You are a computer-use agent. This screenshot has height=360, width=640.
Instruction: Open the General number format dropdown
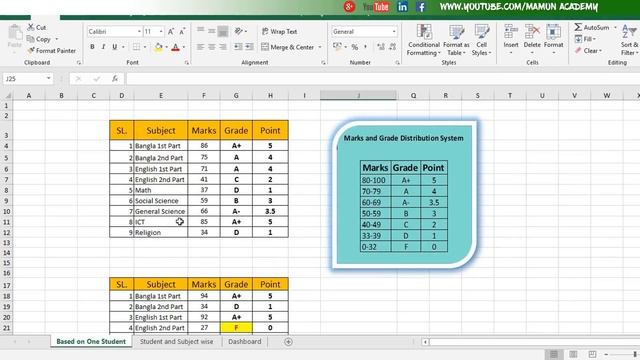point(393,31)
